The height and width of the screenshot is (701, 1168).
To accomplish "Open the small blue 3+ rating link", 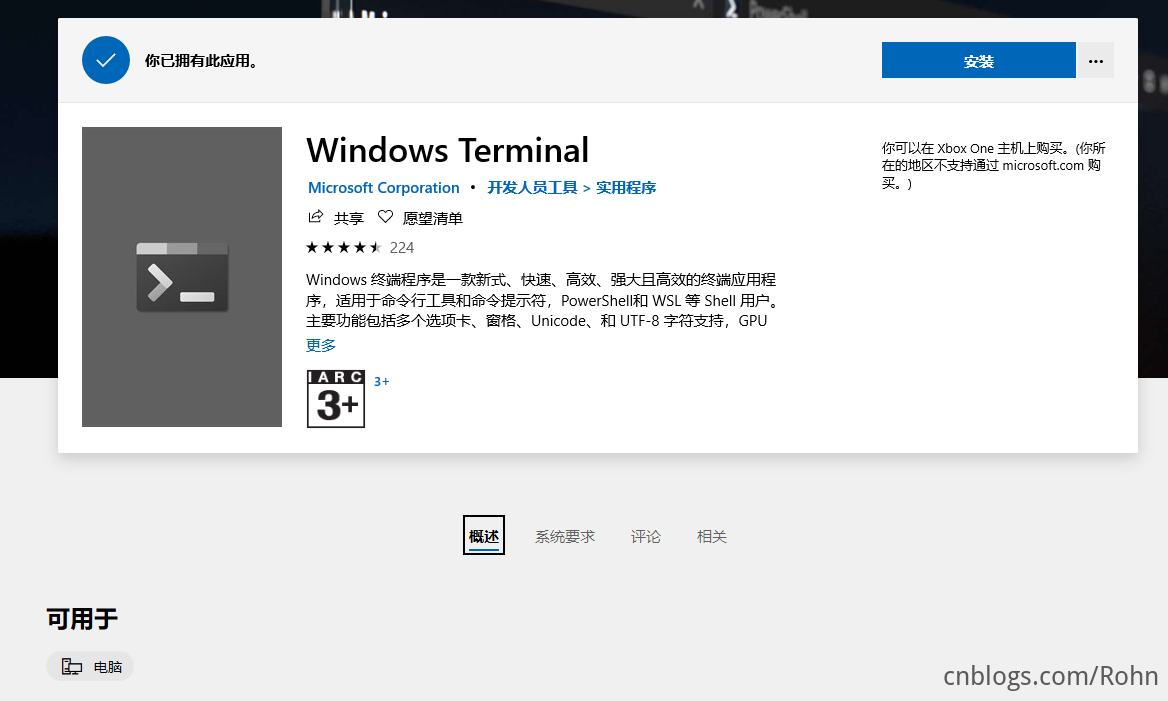I will pyautogui.click(x=381, y=381).
